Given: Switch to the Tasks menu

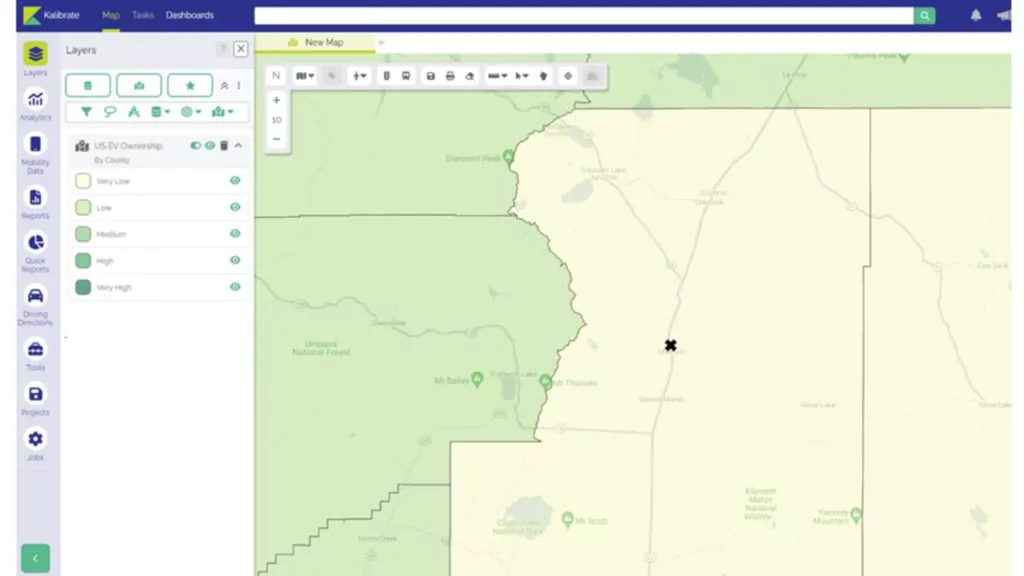Looking at the screenshot, I should click(143, 15).
